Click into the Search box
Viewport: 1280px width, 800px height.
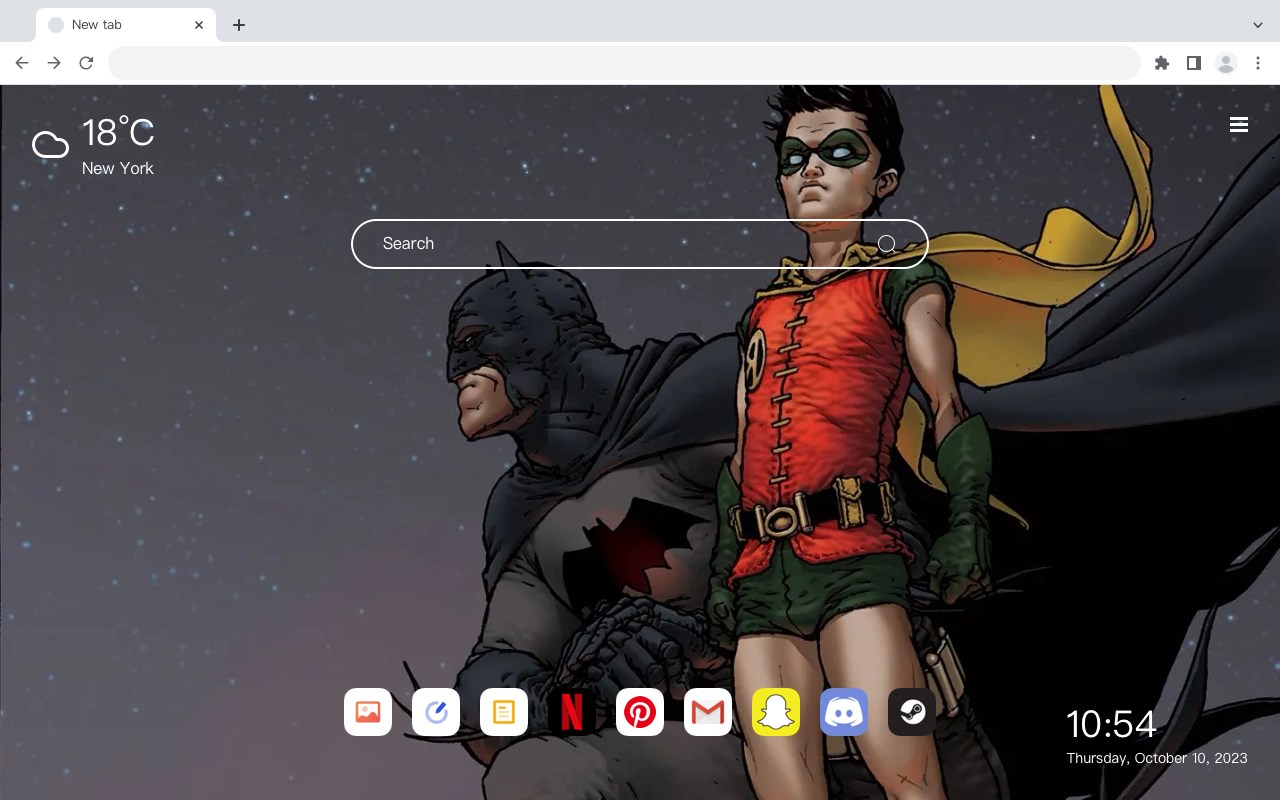pyautogui.click(x=640, y=244)
